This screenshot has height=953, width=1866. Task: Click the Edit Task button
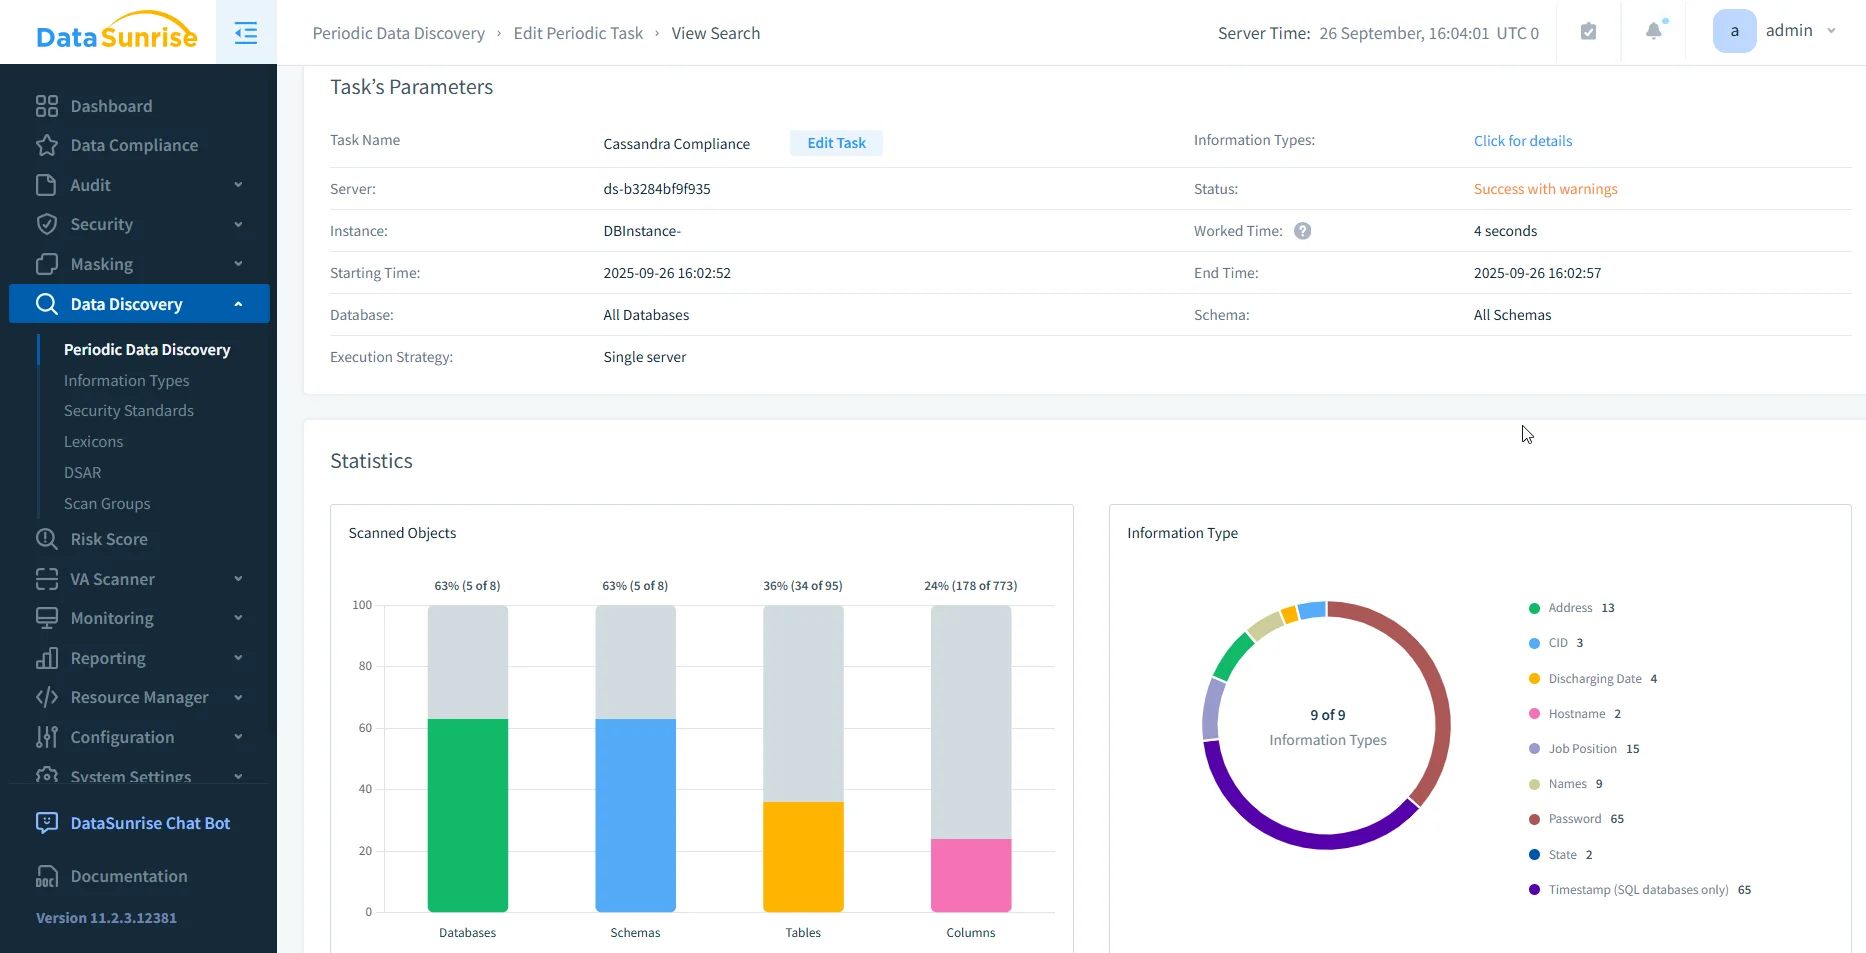click(x=836, y=142)
